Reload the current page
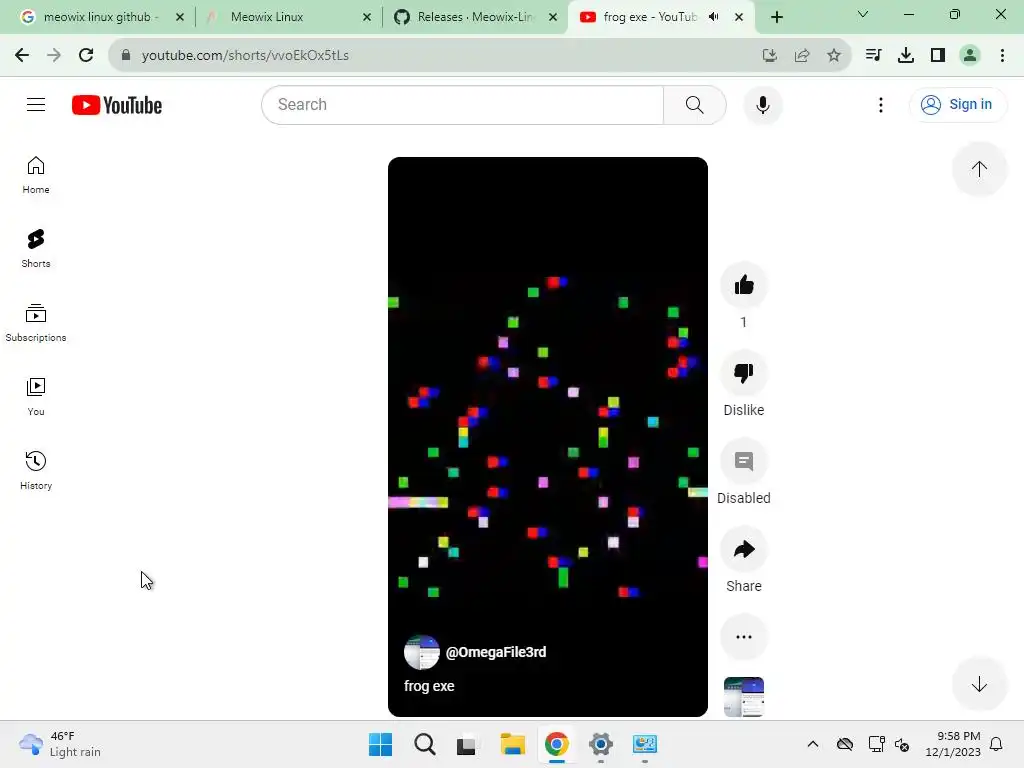Viewport: 1024px width, 768px height. click(86, 55)
